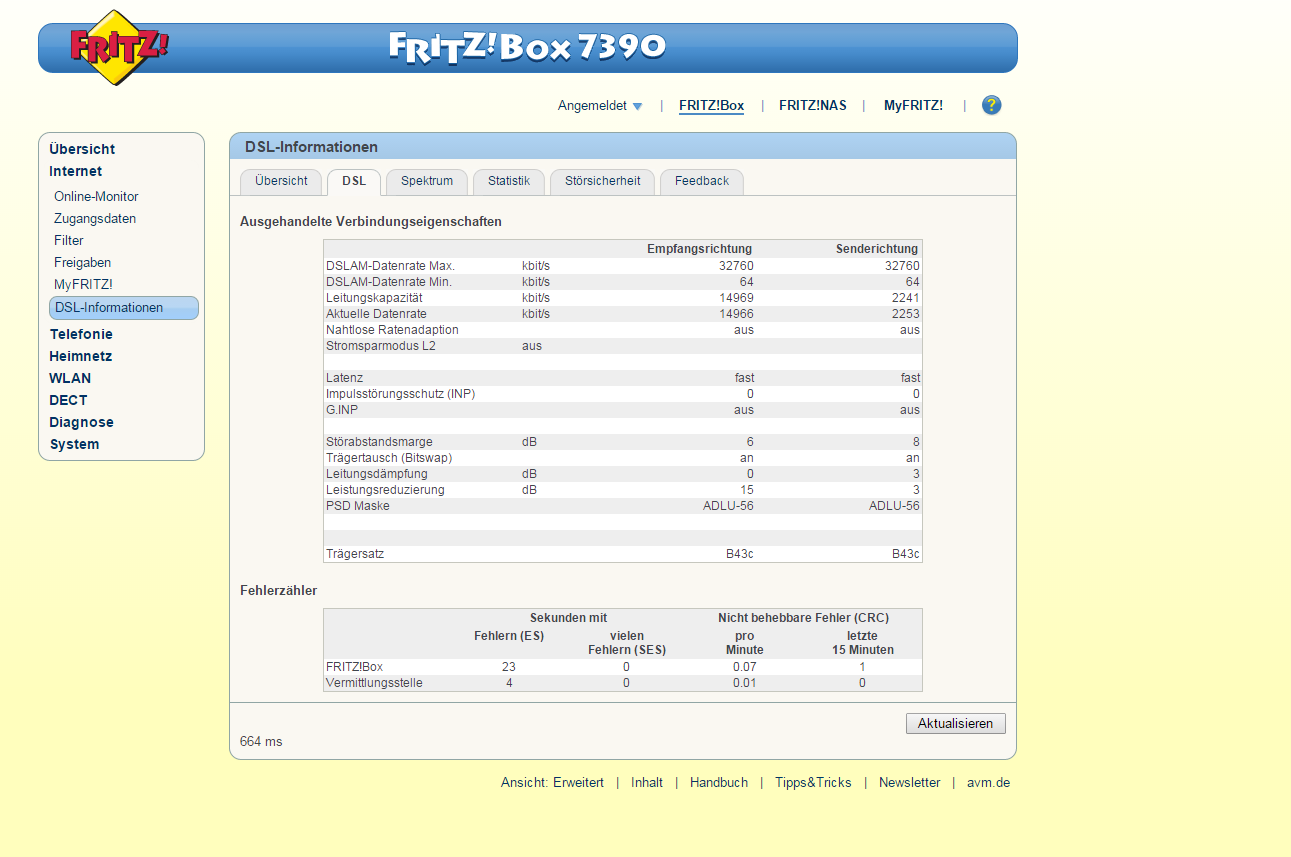Click Aktuelle Datenrate receive value 14966
The image size is (1291, 857).
click(736, 314)
